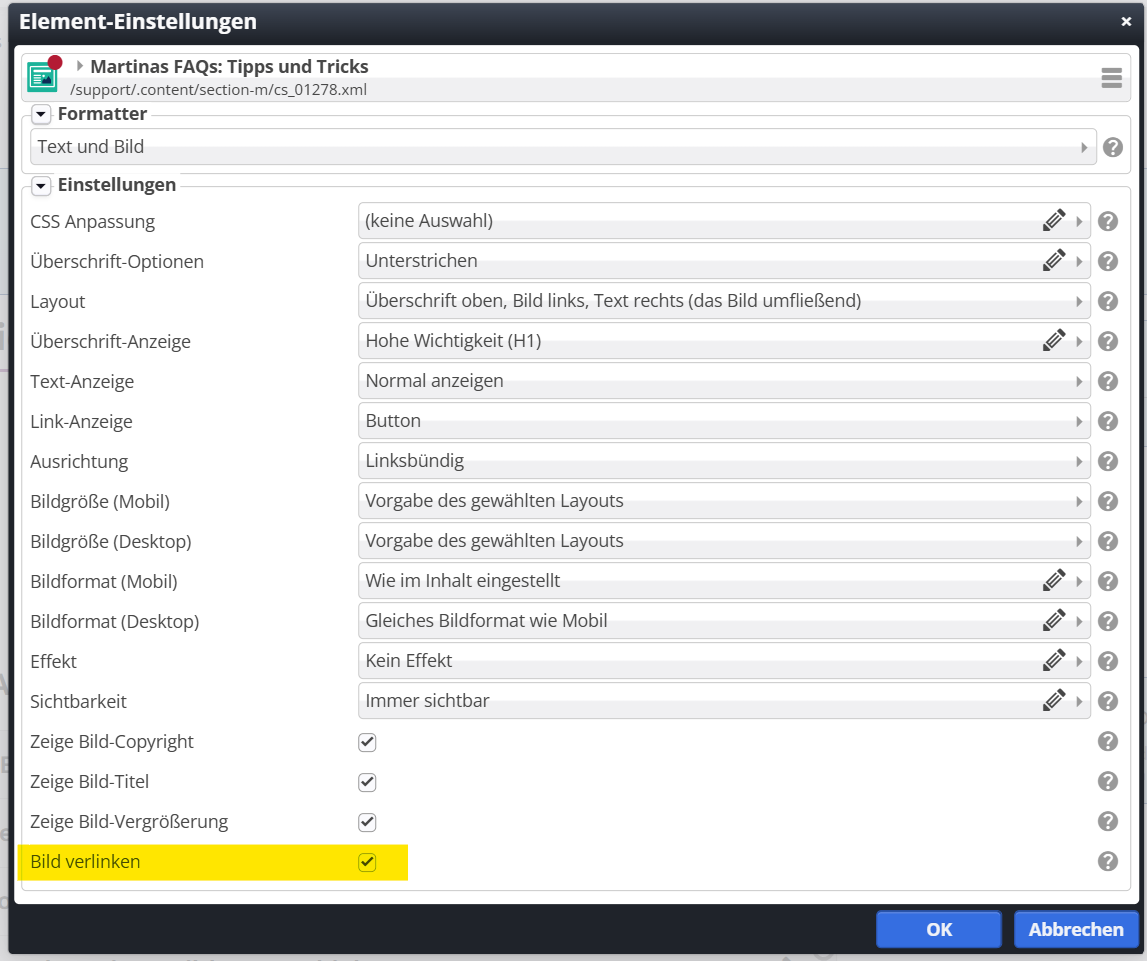Click pencil icon for Bildformat (Desktop)

click(1053, 621)
